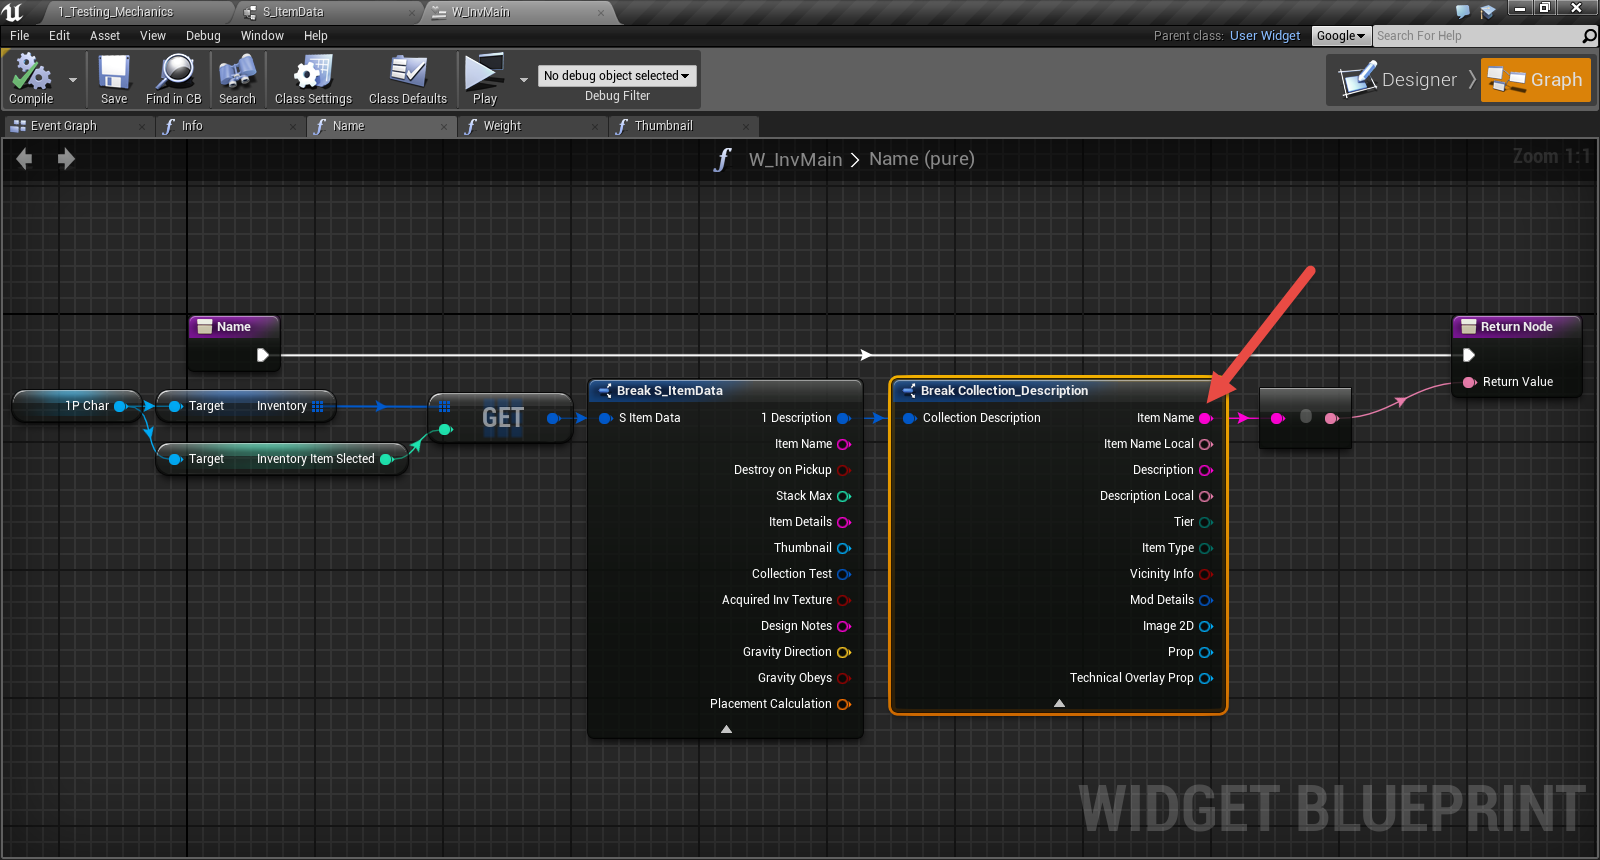Navigate forward in graph history
1600x860 pixels.
click(66, 159)
